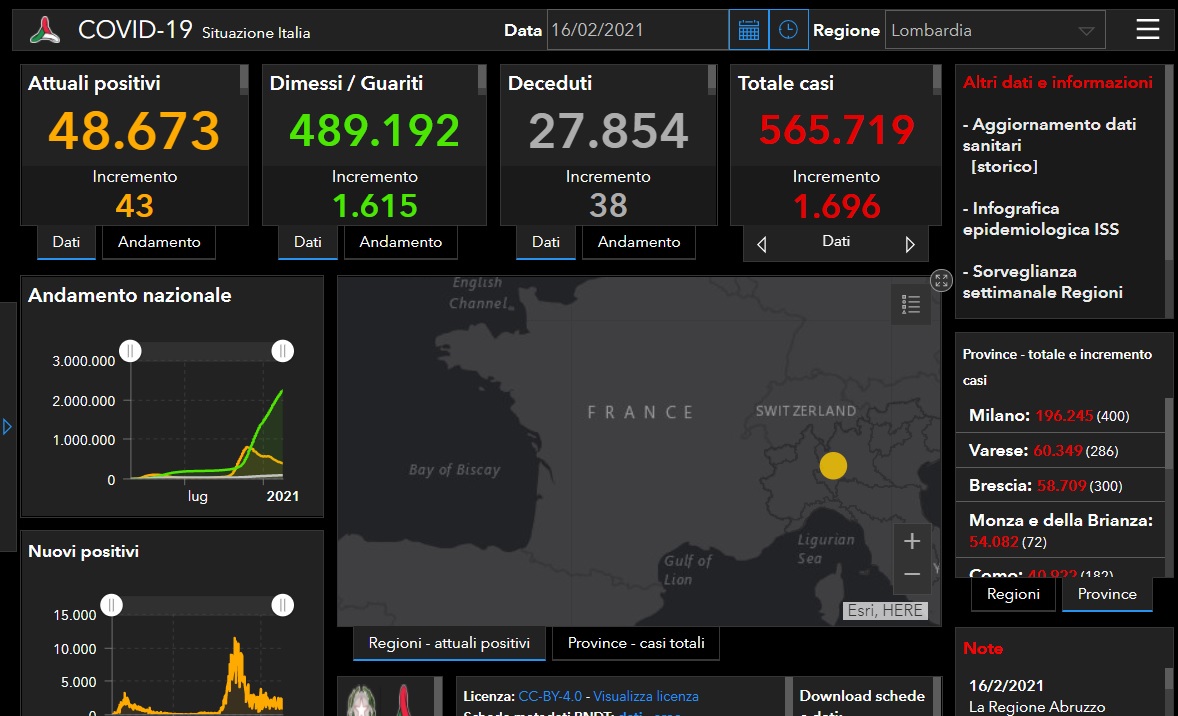1178x716 pixels.
Task: Click the yellow Lombardia map marker
Action: [x=833, y=466]
